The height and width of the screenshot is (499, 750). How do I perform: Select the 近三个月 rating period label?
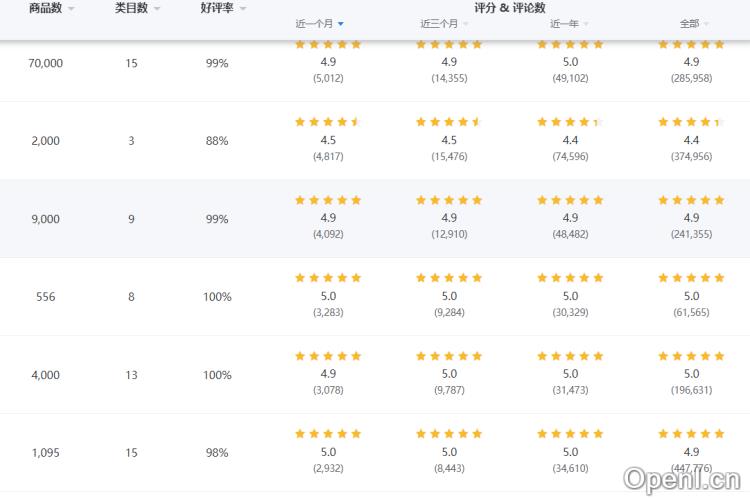[439, 23]
